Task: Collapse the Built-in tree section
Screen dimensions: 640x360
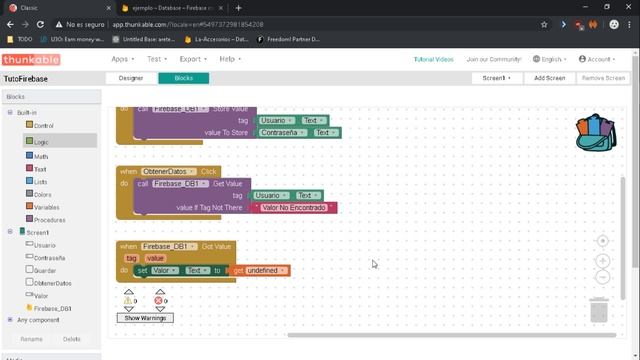Action: tap(10, 112)
